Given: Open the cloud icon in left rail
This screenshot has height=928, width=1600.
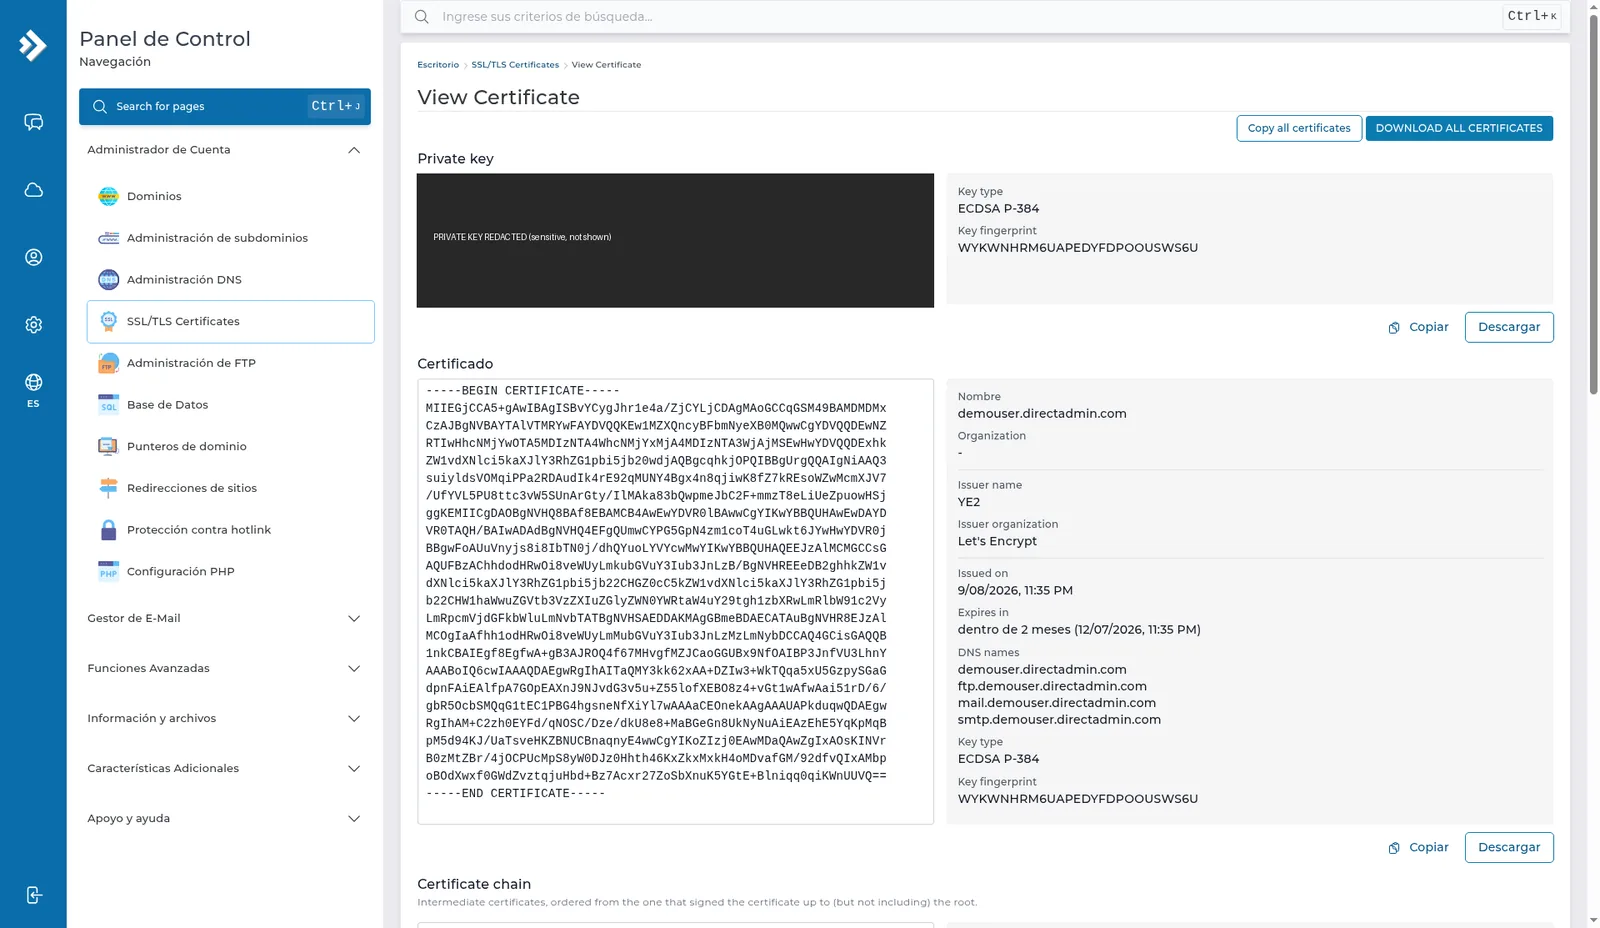Looking at the screenshot, I should click(x=33, y=190).
